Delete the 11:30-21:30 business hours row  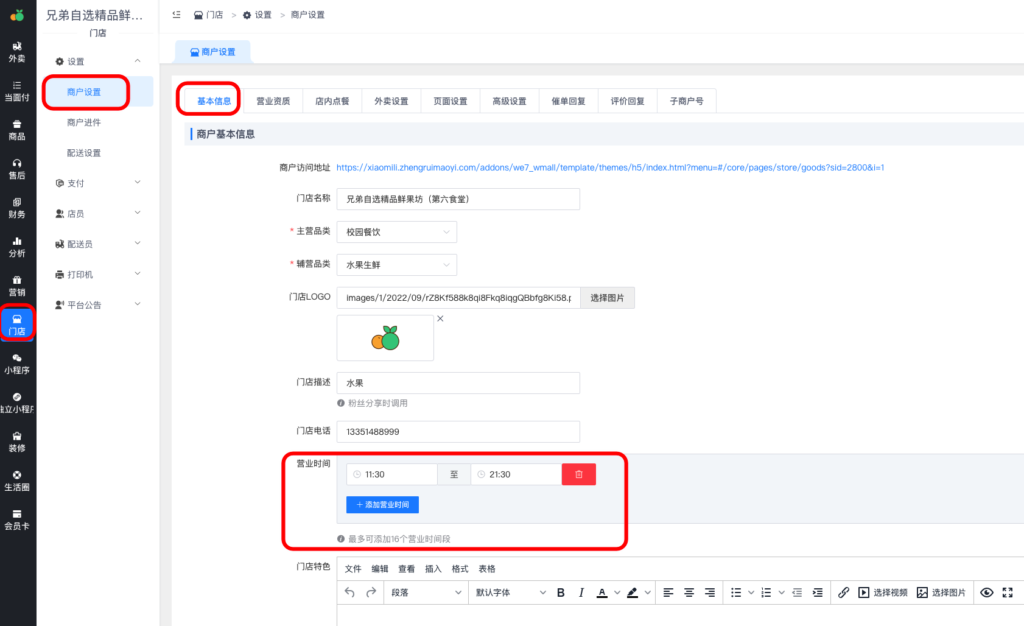579,474
